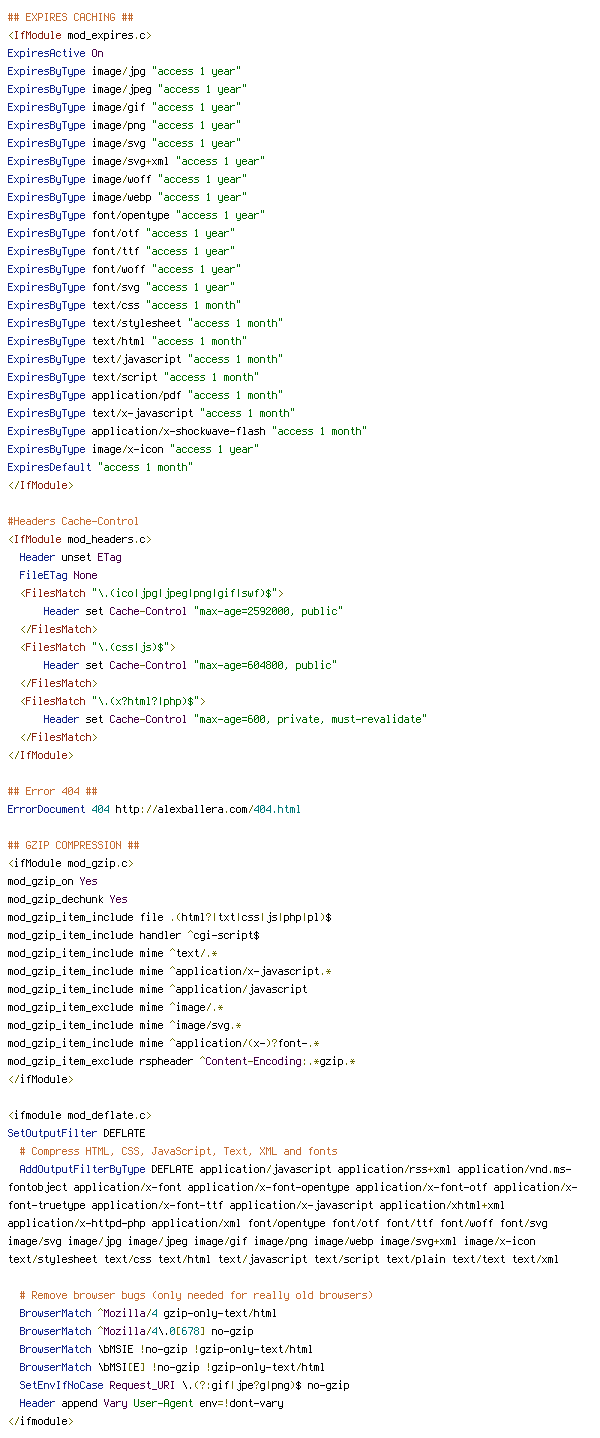Click the 'ExpiresByType image/webp' line

[125, 197]
